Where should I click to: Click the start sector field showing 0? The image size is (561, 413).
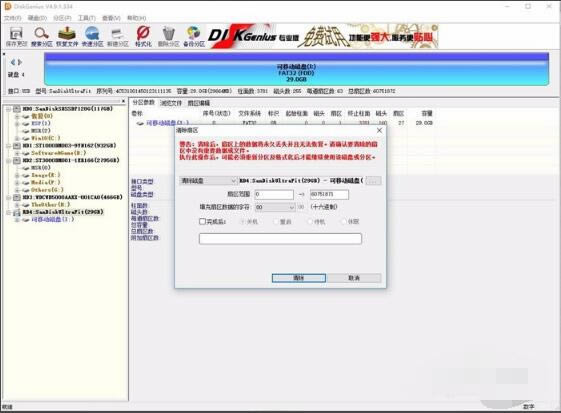click(274, 194)
